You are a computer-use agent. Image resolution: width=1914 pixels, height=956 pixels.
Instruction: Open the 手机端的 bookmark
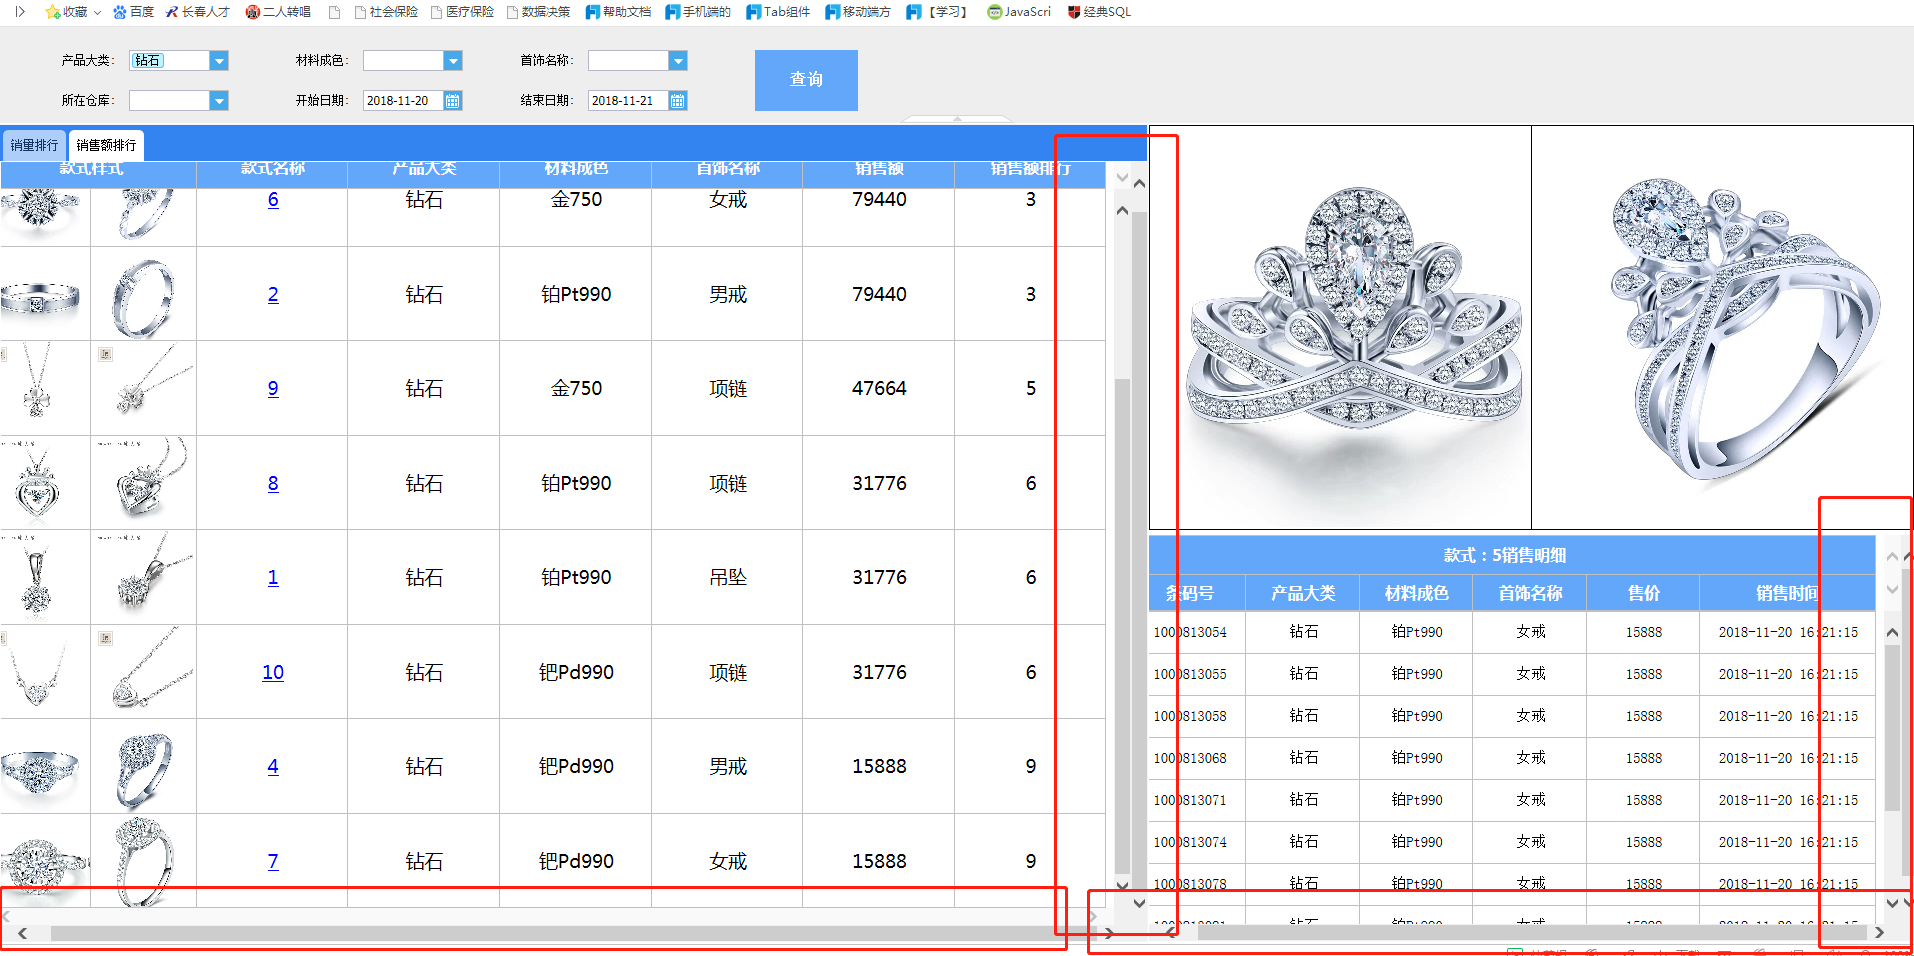pos(698,12)
